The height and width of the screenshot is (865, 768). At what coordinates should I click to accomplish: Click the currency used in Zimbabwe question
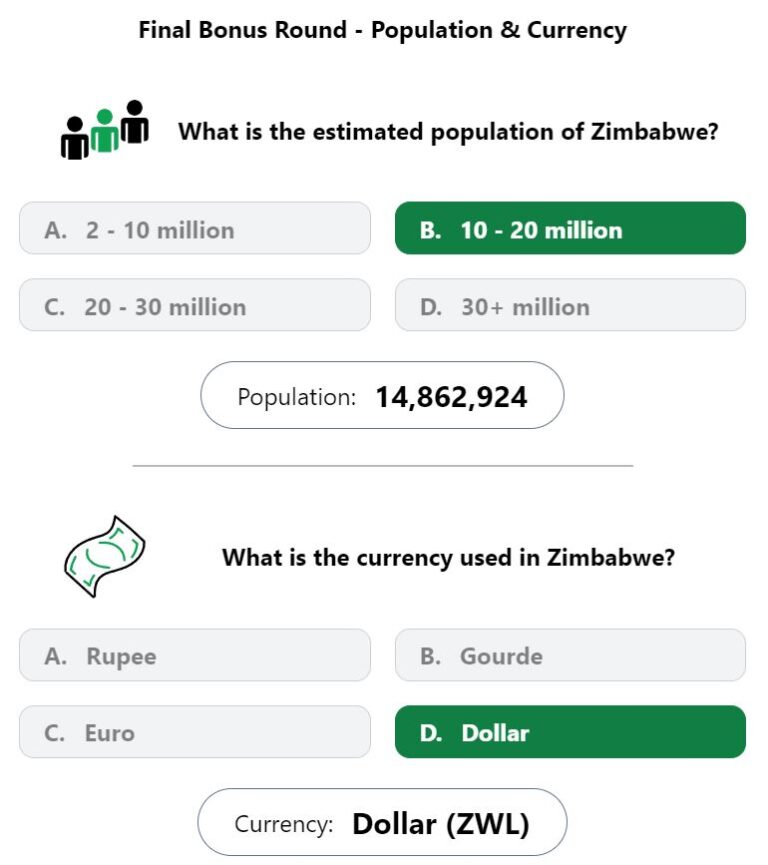coord(448,558)
